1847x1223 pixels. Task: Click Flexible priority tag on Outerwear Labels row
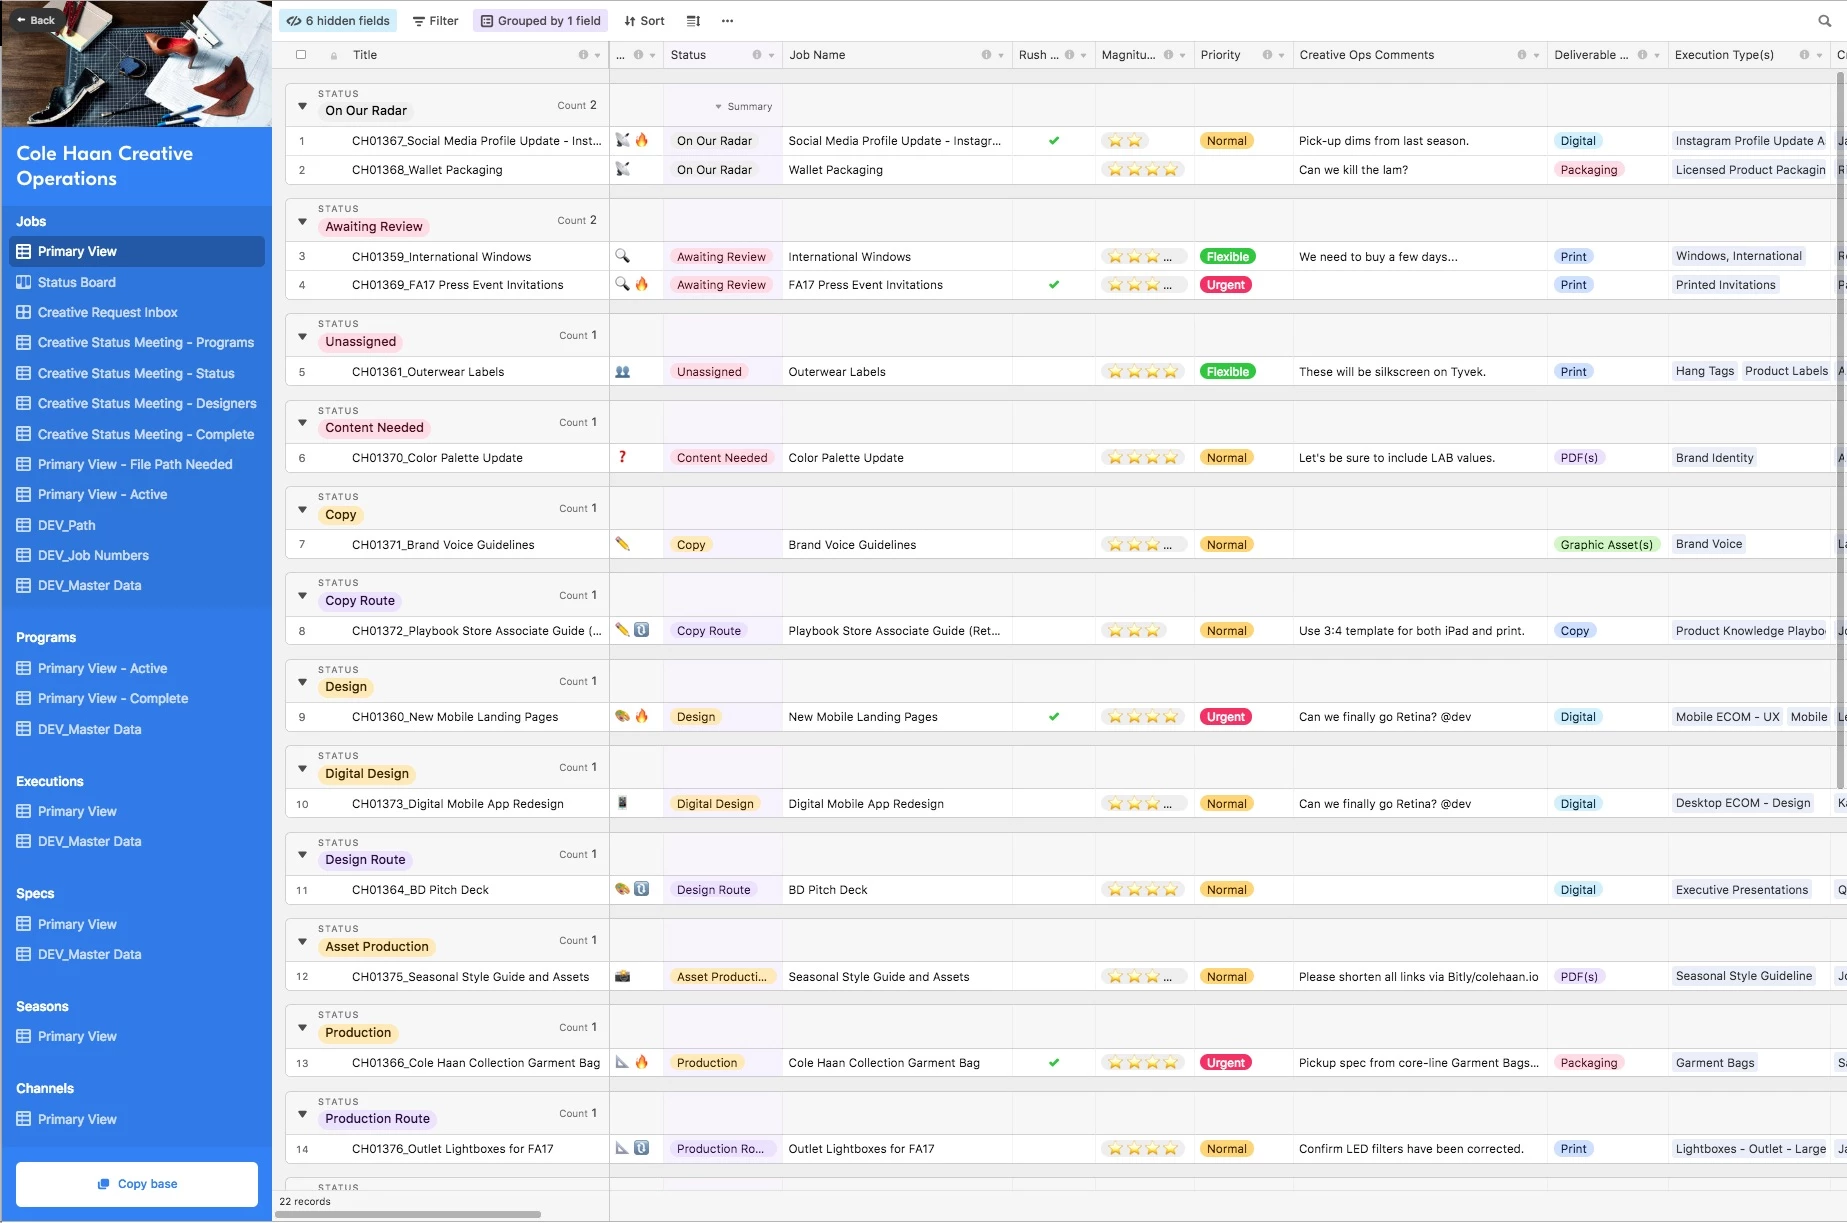[1227, 372]
